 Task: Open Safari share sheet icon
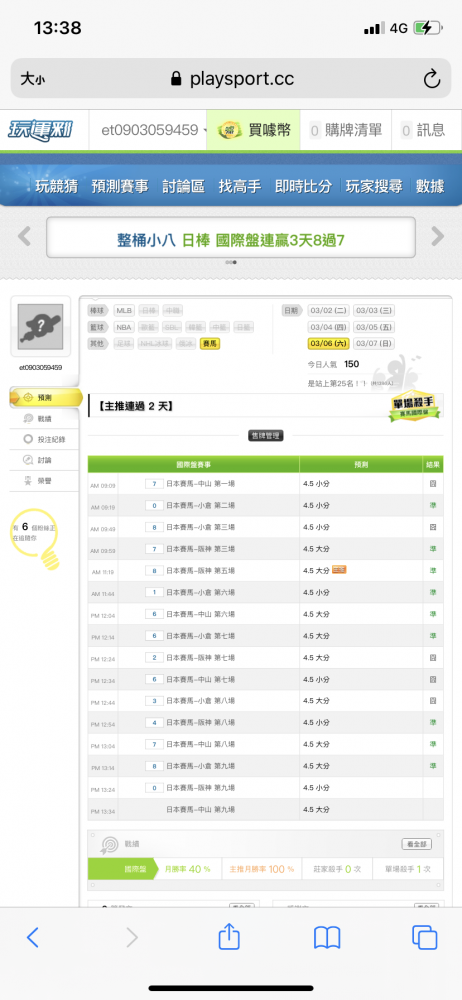pyautogui.click(x=228, y=937)
